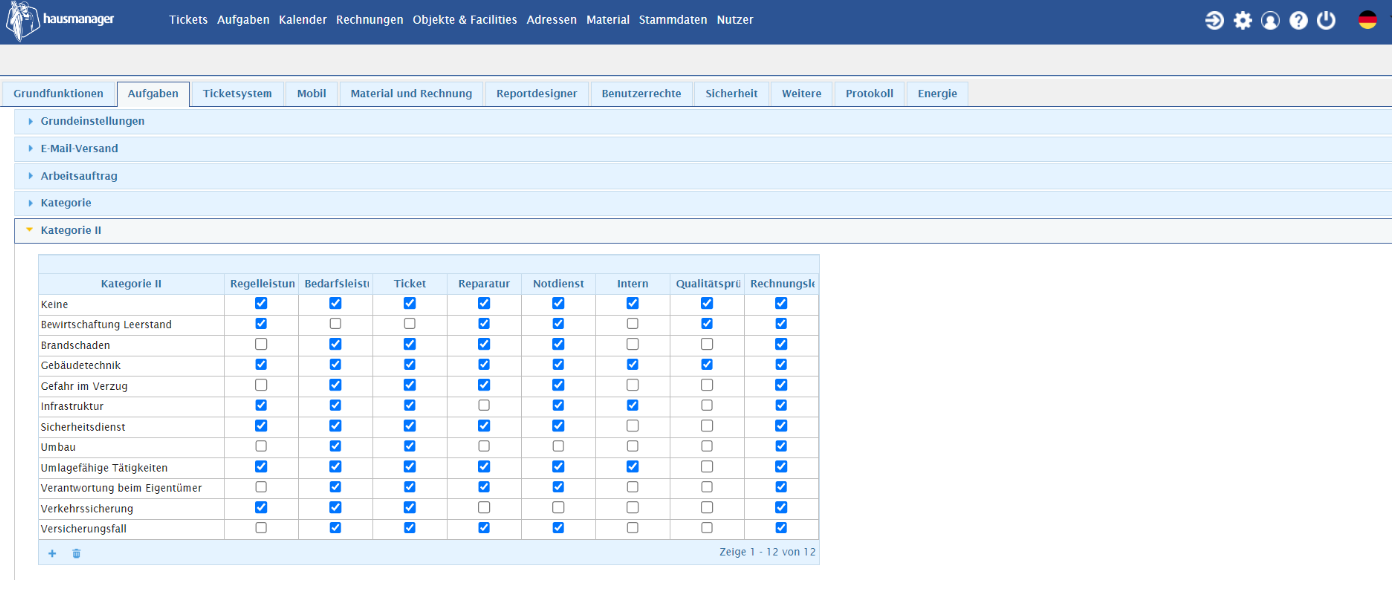The width and height of the screenshot is (1392, 607).
Task: Click the login arrow icon in header
Action: click(x=1215, y=20)
